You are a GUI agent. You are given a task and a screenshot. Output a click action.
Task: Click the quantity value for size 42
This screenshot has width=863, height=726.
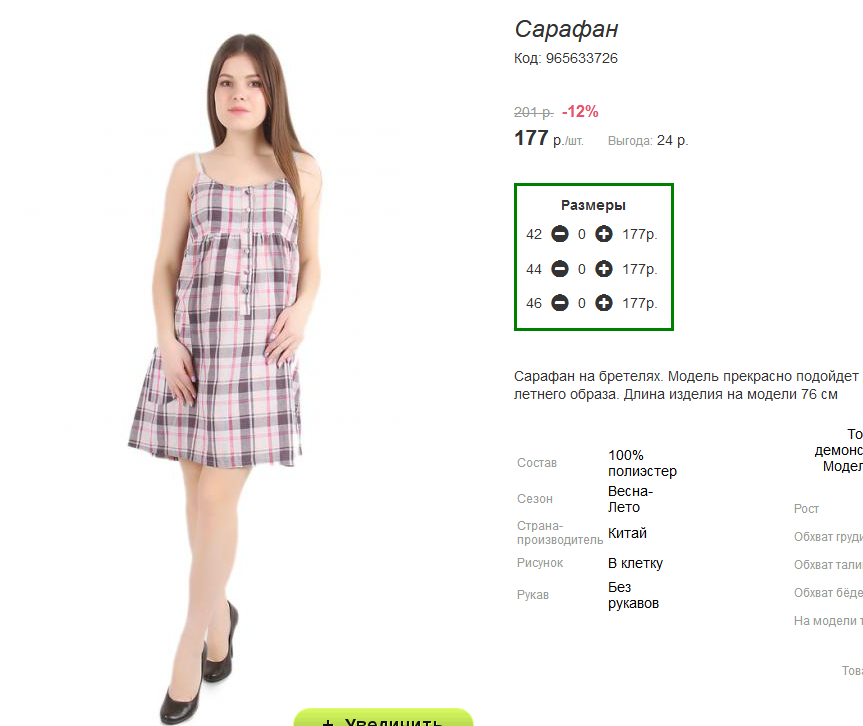point(582,234)
